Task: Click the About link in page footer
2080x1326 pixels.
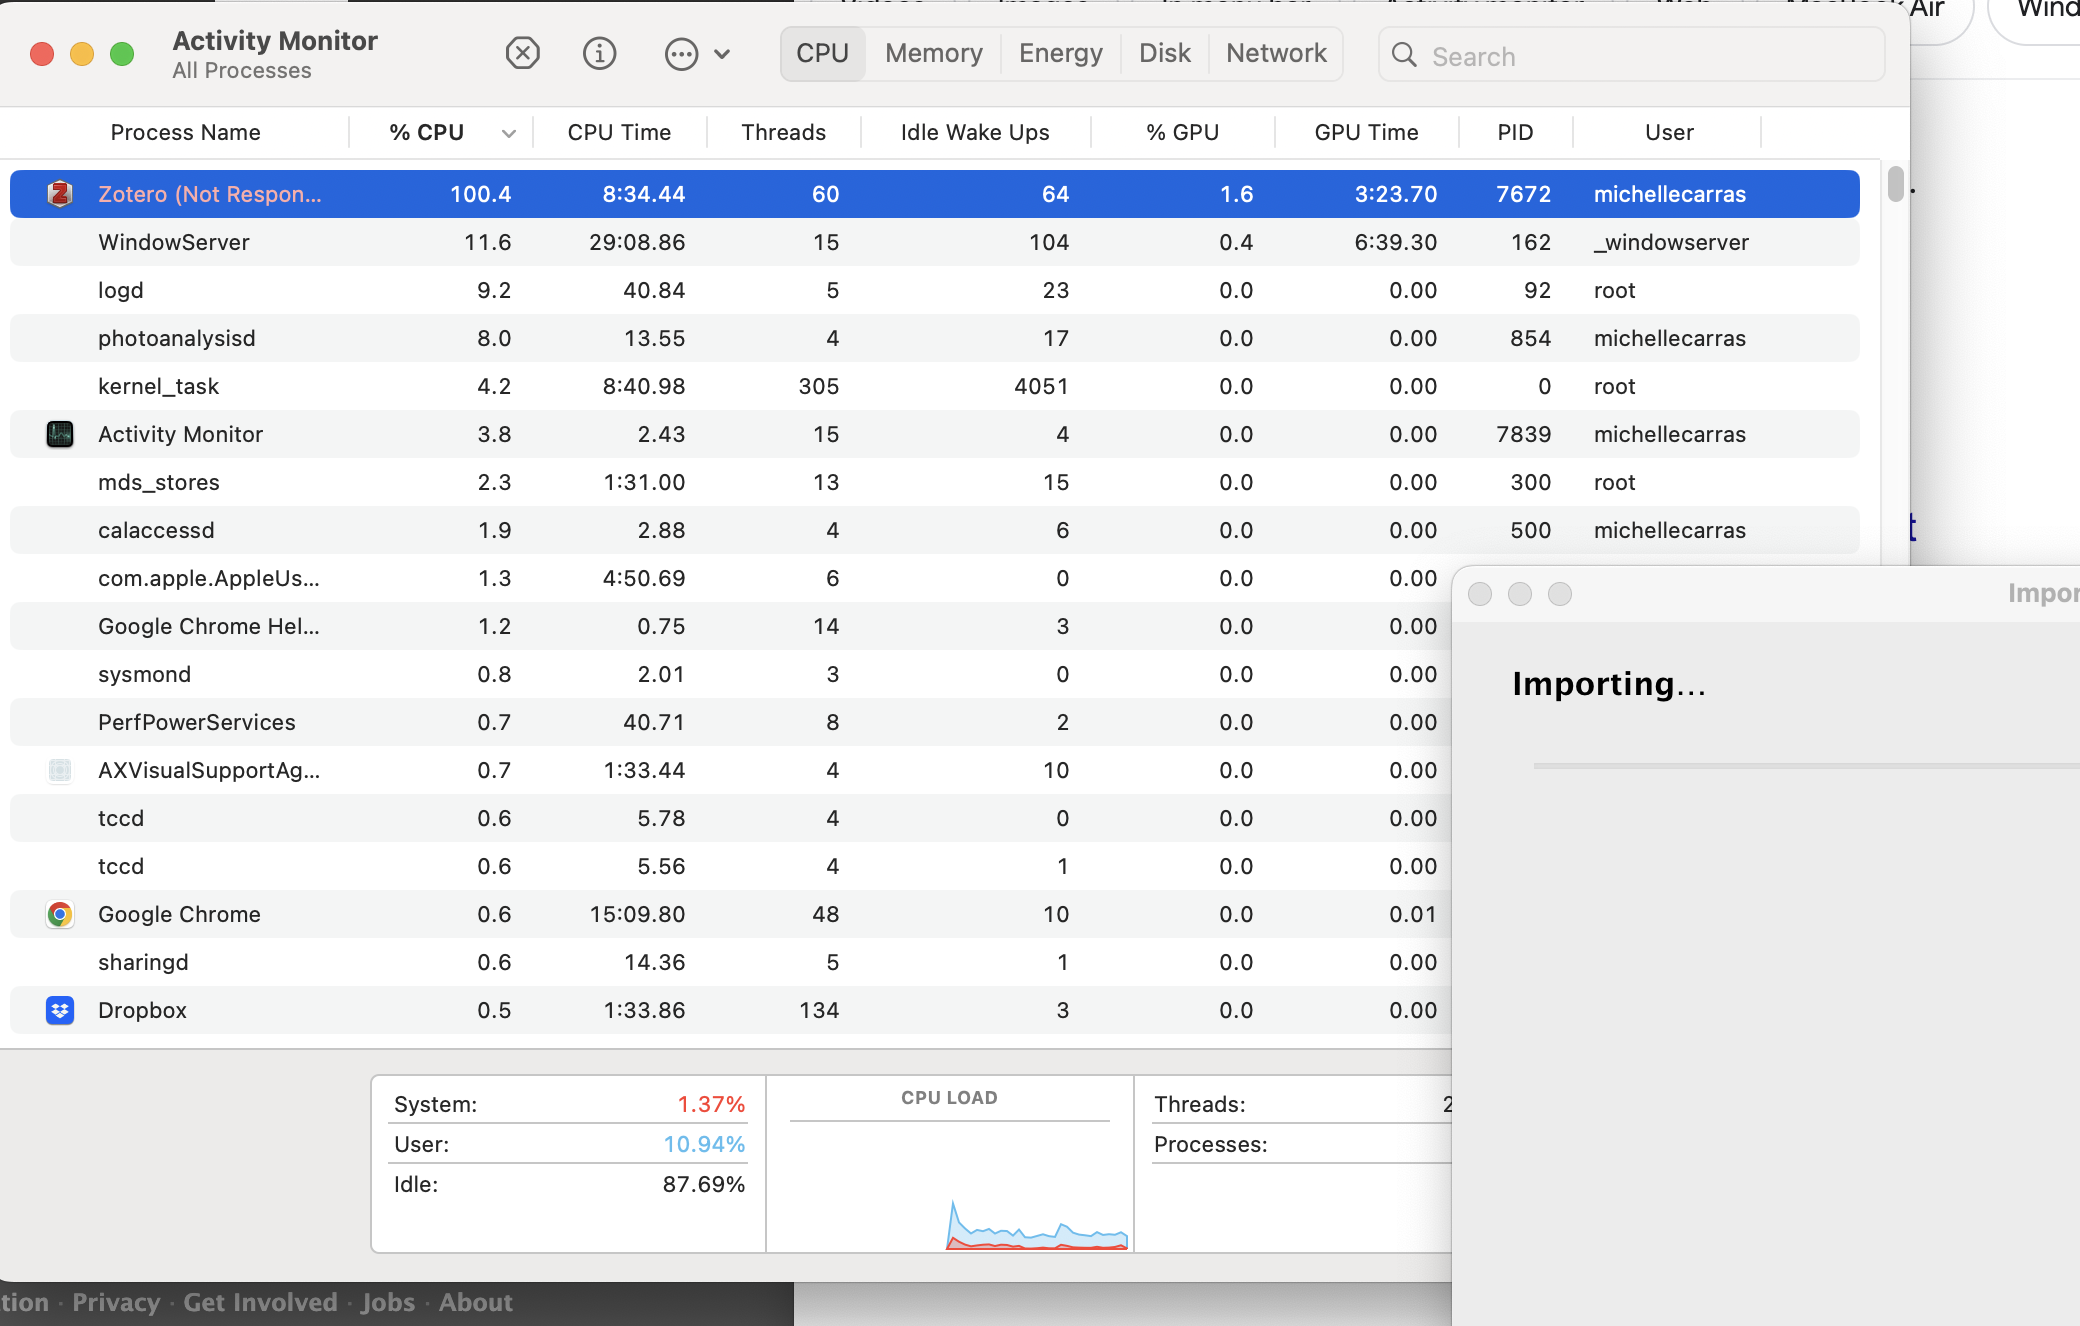Action: coord(475,1302)
